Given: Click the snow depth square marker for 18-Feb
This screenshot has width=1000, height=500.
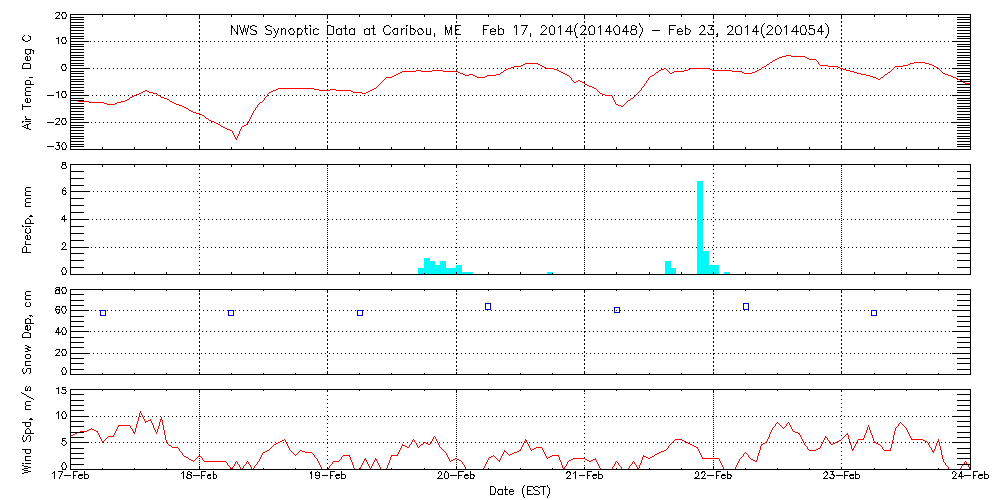Looking at the screenshot, I should 231,312.
